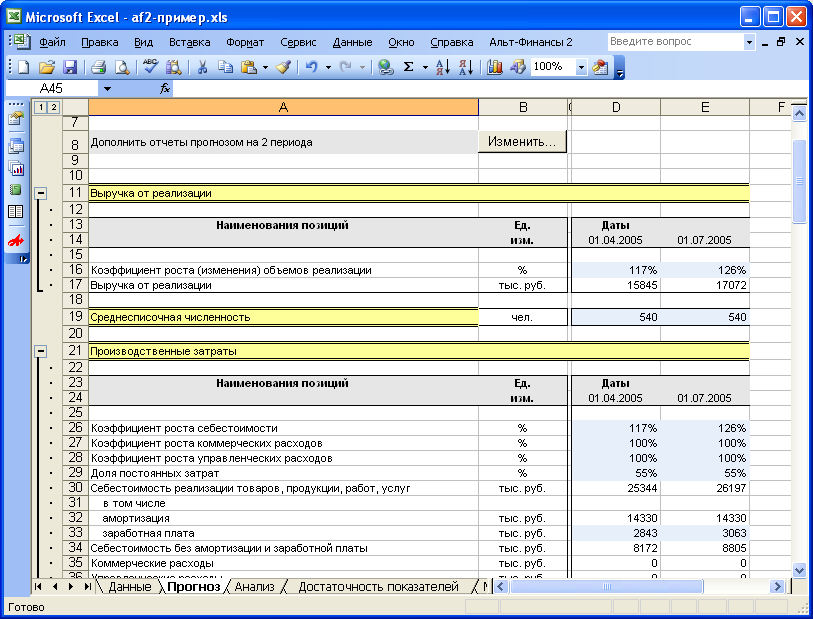Show outline level 1
This screenshot has width=813, height=619.
coord(40,108)
